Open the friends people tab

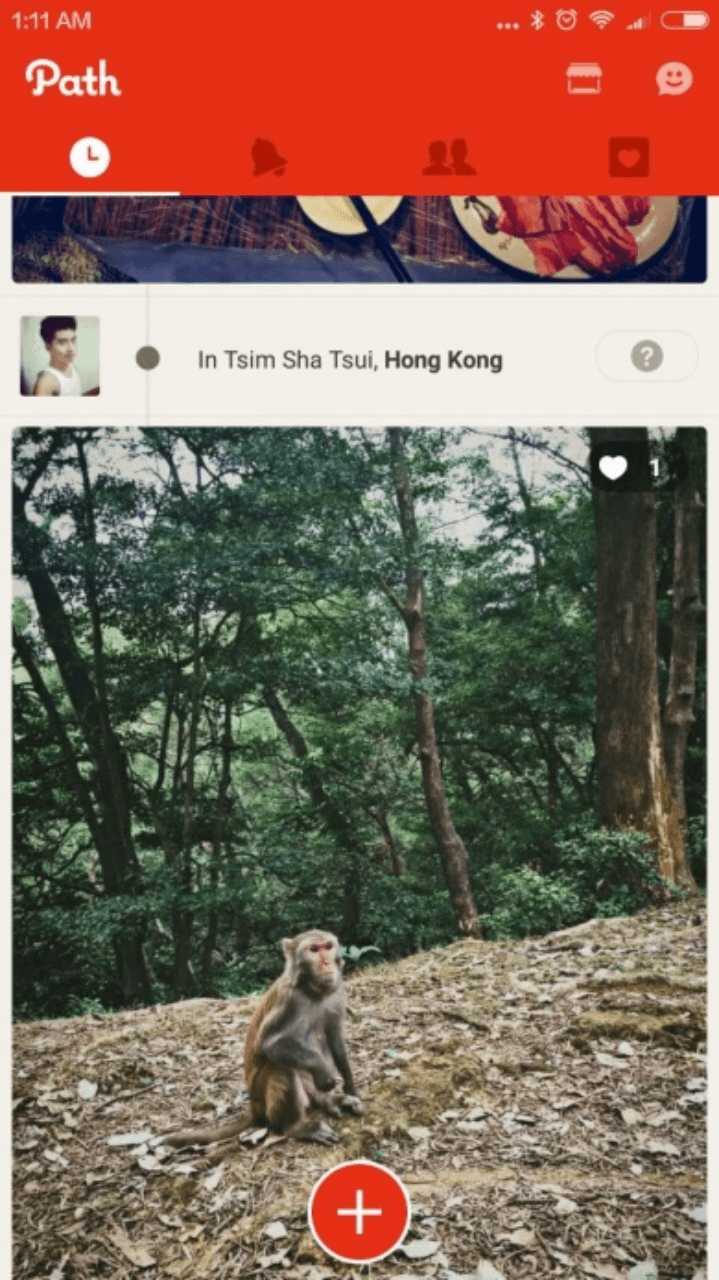pos(449,157)
